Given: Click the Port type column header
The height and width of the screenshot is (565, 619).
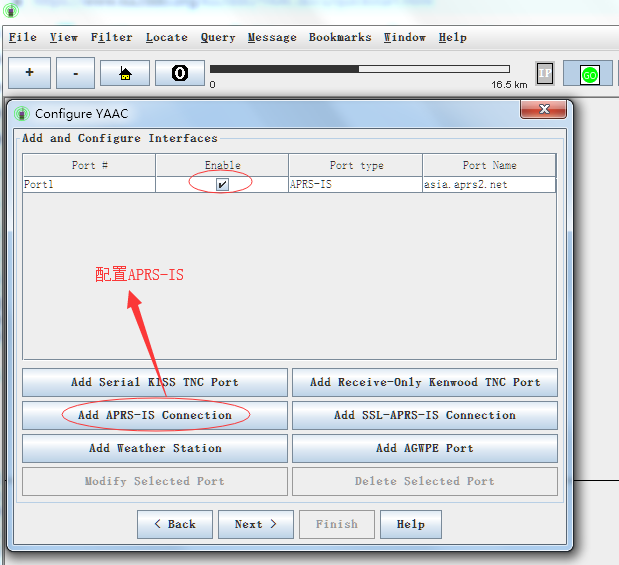Looking at the screenshot, I should (355, 165).
